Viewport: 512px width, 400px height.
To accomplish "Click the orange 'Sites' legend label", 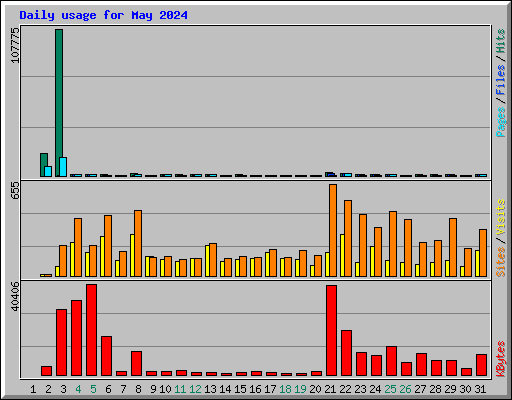I will pyautogui.click(x=501, y=262).
